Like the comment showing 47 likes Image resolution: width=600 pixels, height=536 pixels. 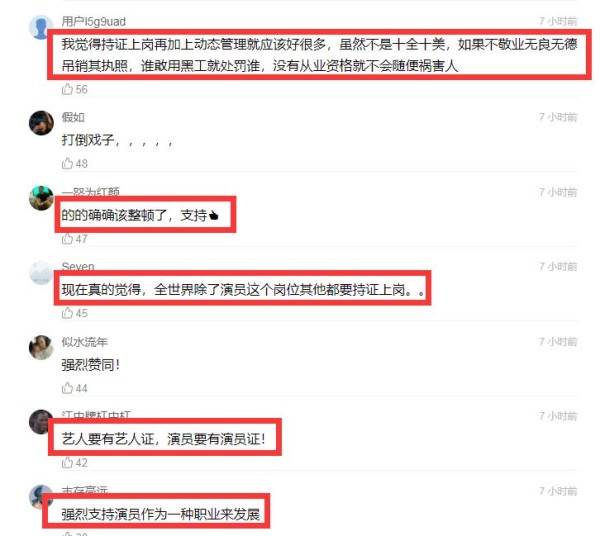tap(67, 239)
